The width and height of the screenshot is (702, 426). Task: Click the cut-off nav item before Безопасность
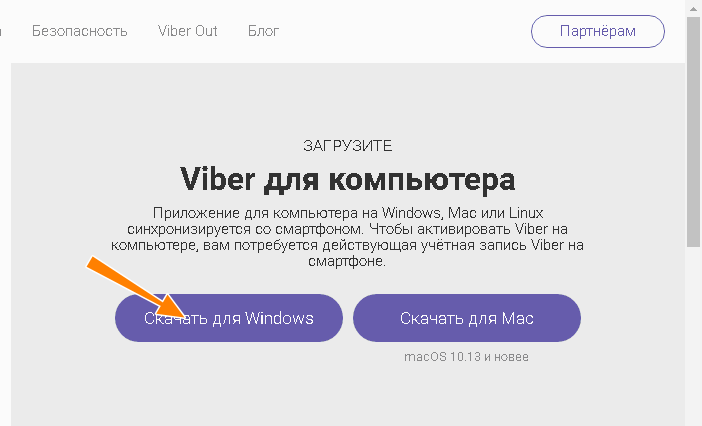pos(1,31)
